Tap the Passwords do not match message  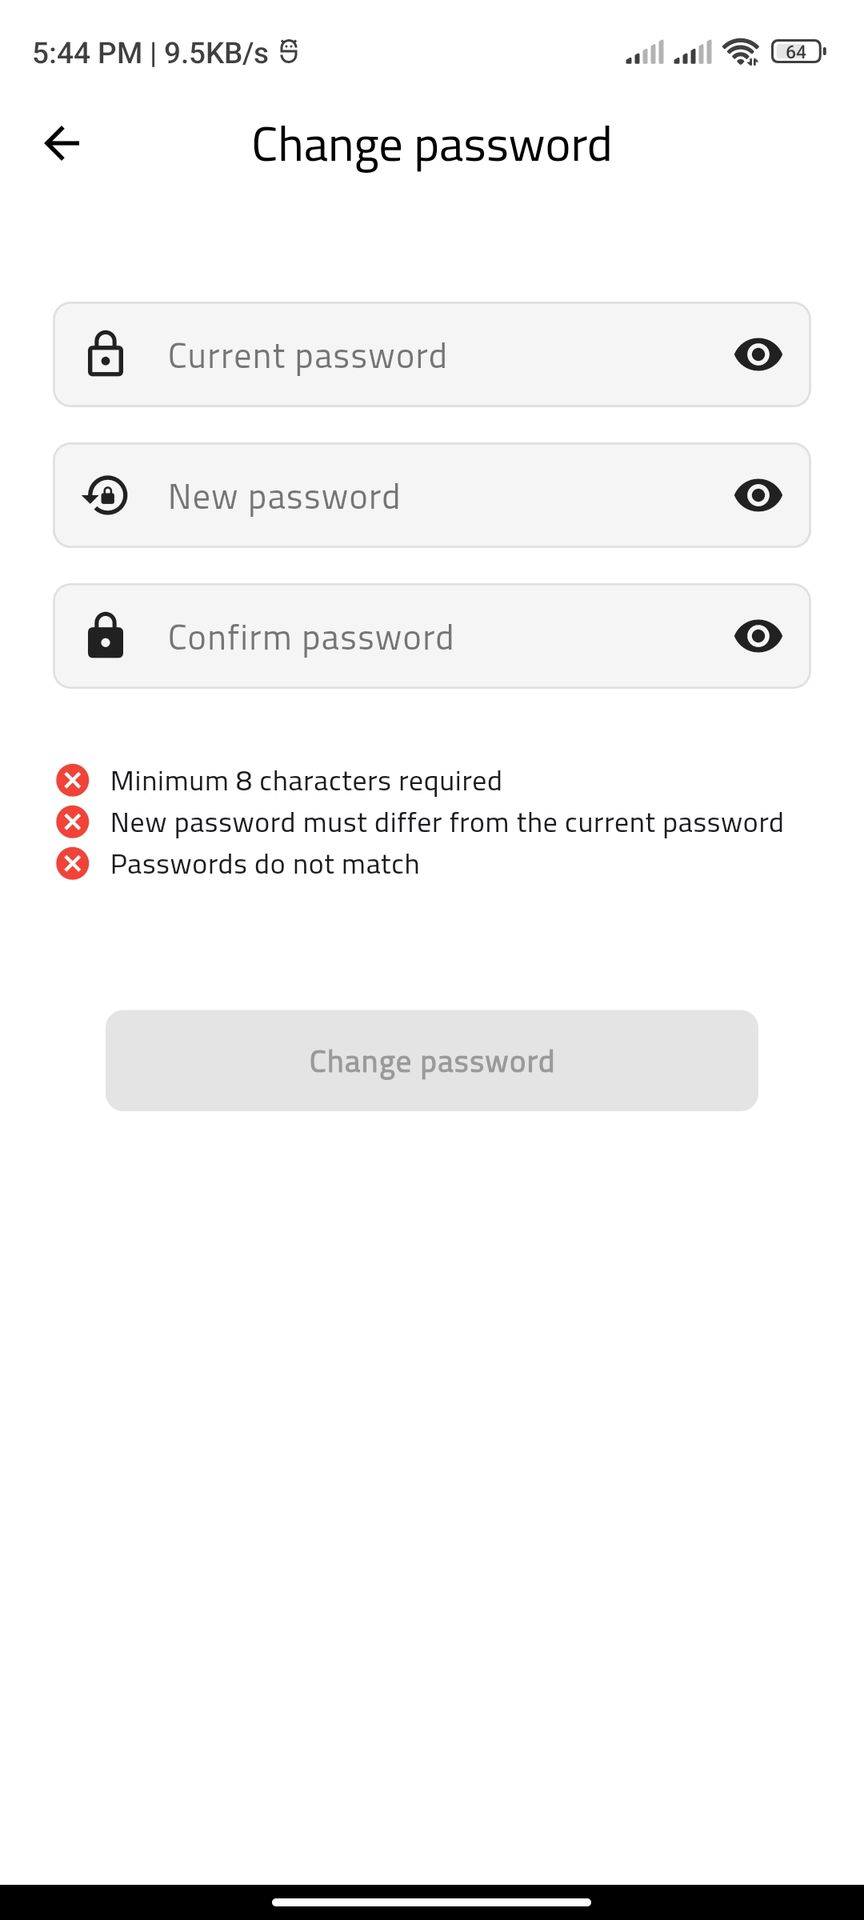pos(265,864)
